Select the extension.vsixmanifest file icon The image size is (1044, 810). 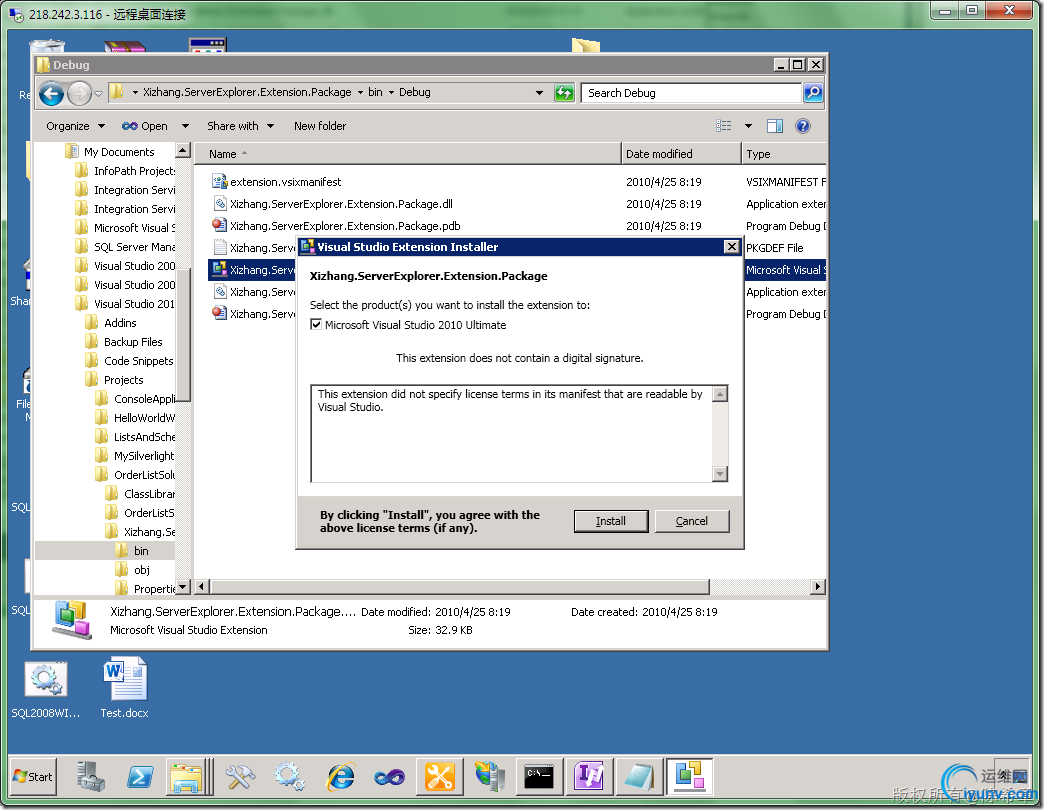(x=220, y=181)
